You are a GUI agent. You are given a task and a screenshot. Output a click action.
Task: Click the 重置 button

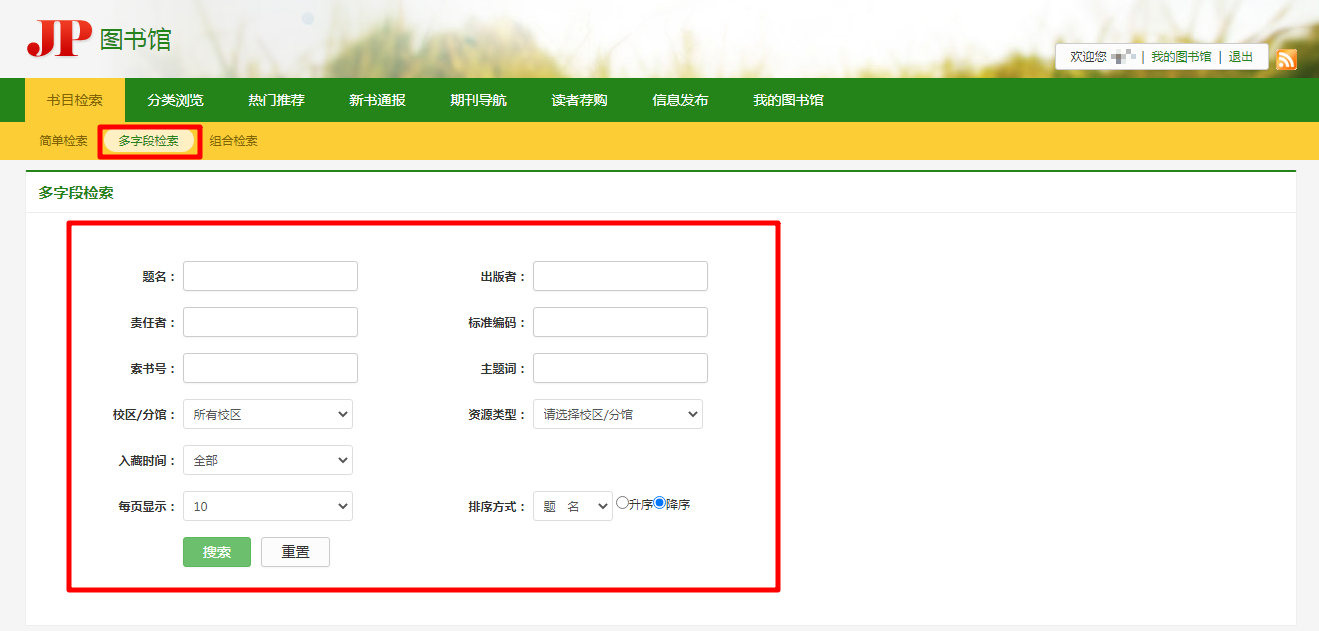point(295,552)
